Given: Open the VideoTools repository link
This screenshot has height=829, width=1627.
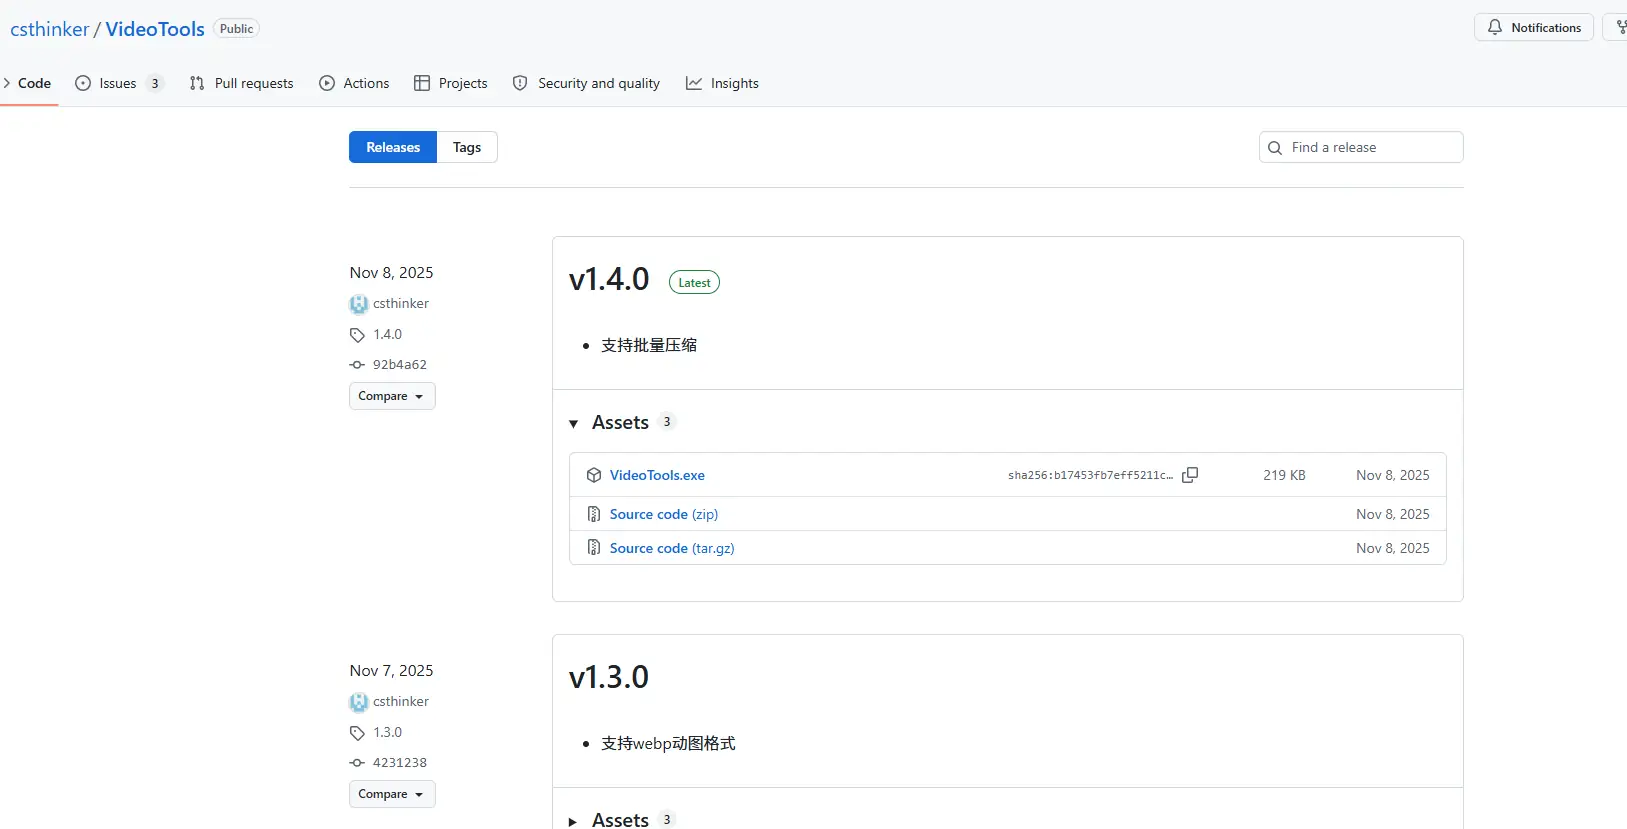Looking at the screenshot, I should click(155, 29).
